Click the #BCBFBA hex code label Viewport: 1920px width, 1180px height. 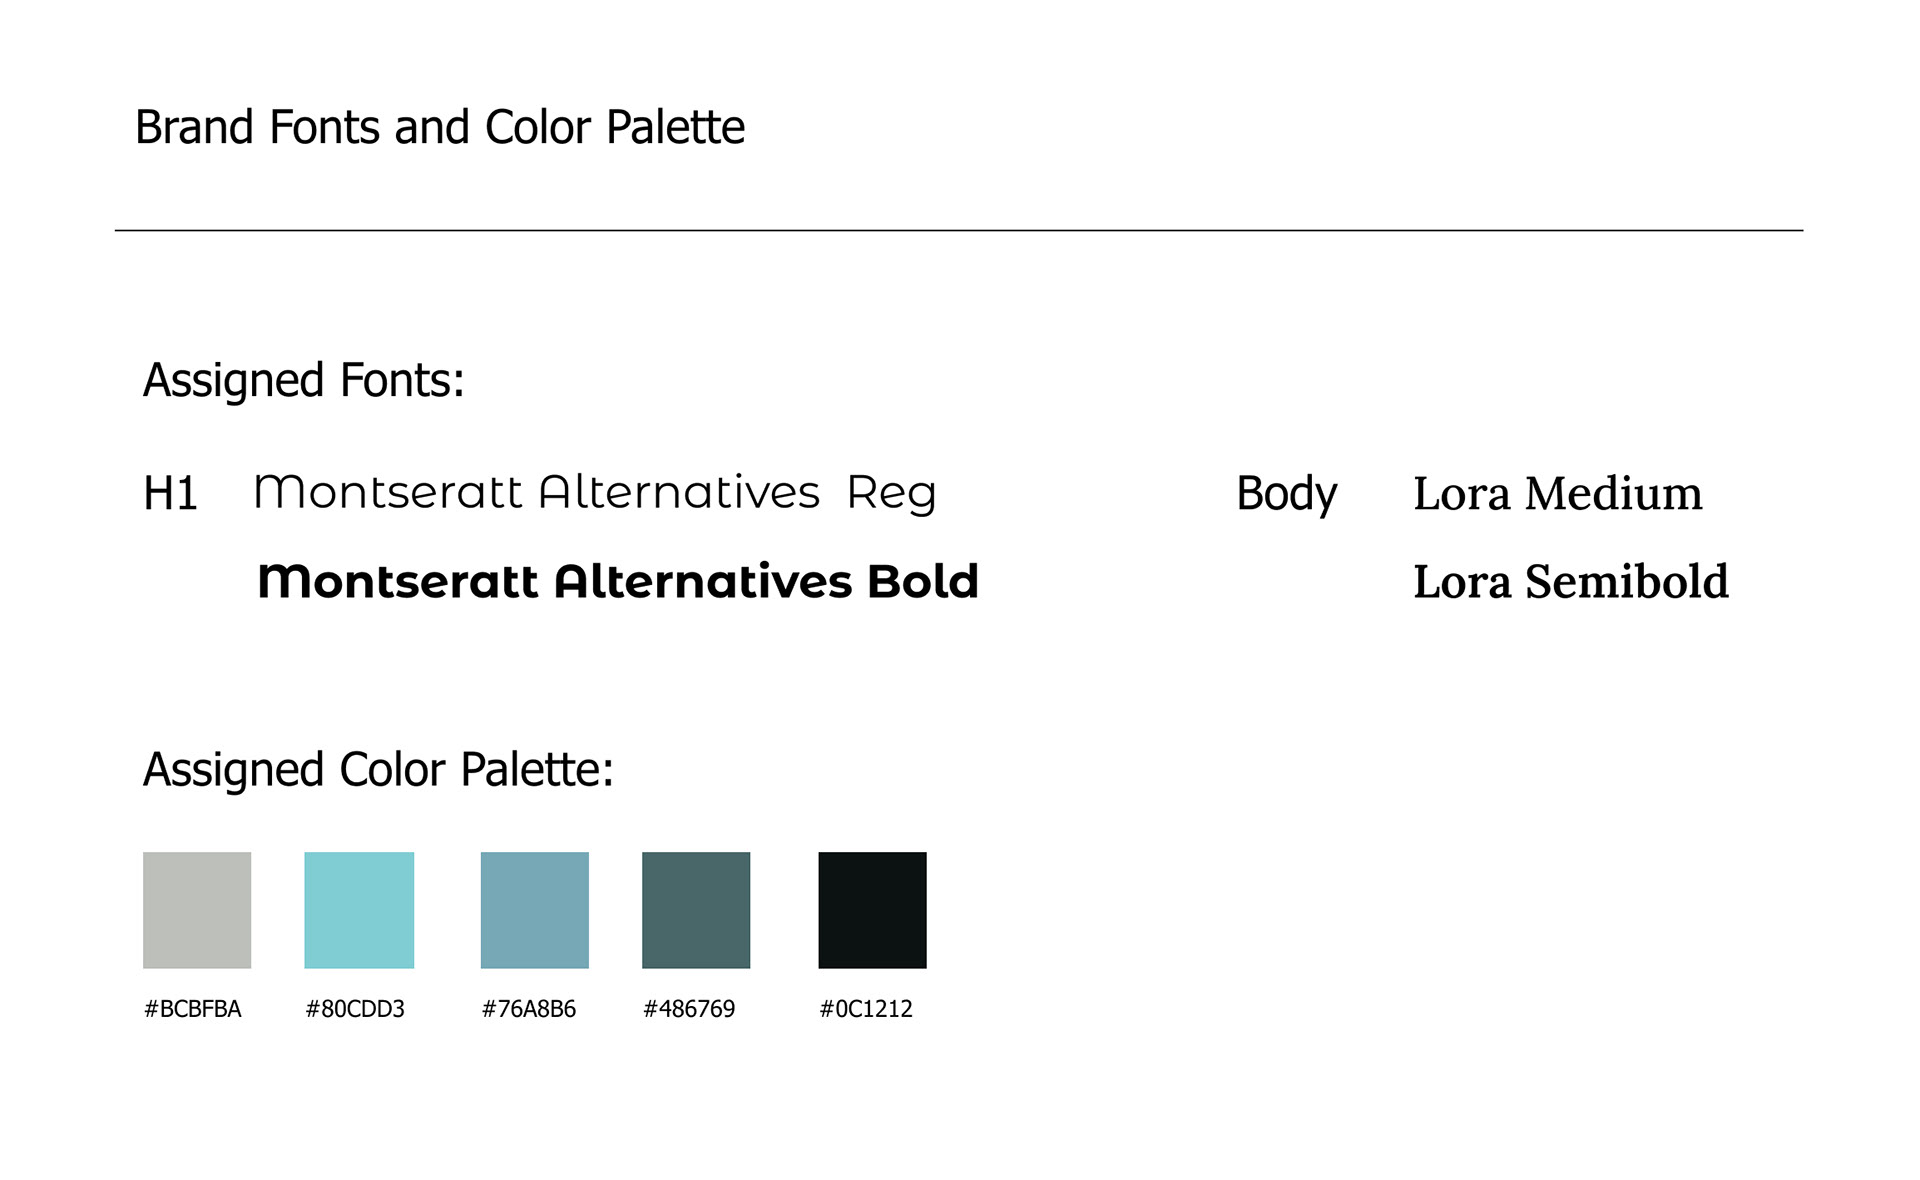coord(193,1009)
